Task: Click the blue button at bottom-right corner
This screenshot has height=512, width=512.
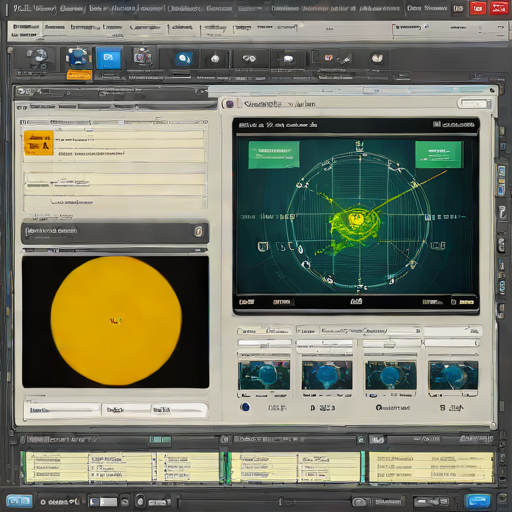Action: [478, 501]
